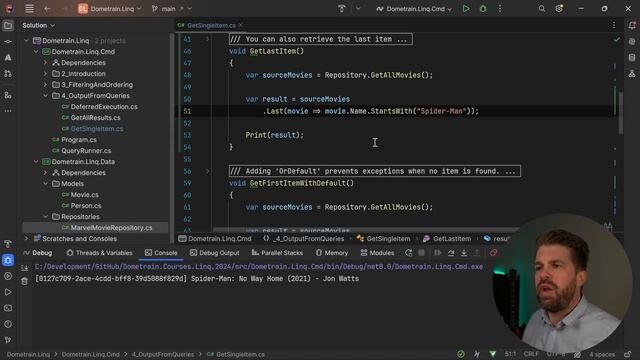Open DeferredExecution.cs in solution tree

(x=104, y=107)
